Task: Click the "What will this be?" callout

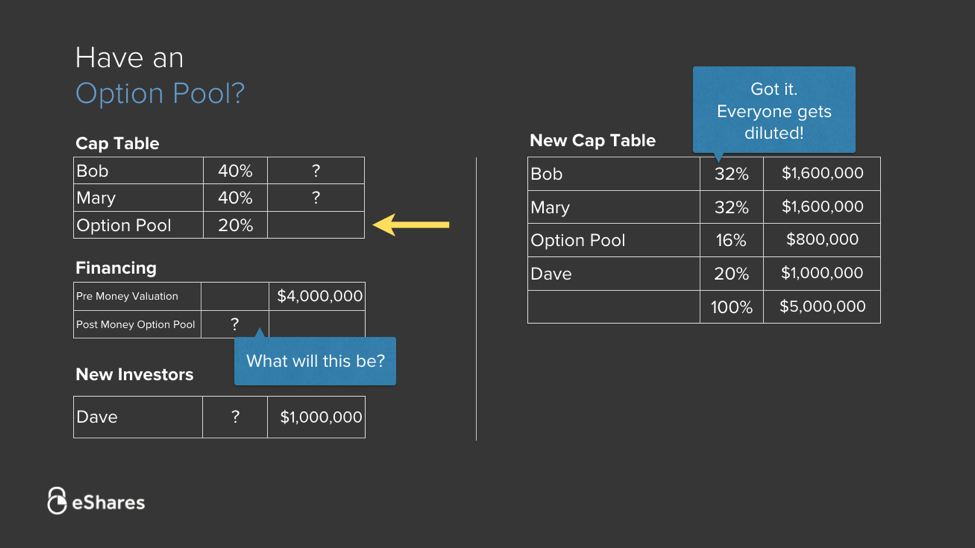Action: (x=315, y=361)
